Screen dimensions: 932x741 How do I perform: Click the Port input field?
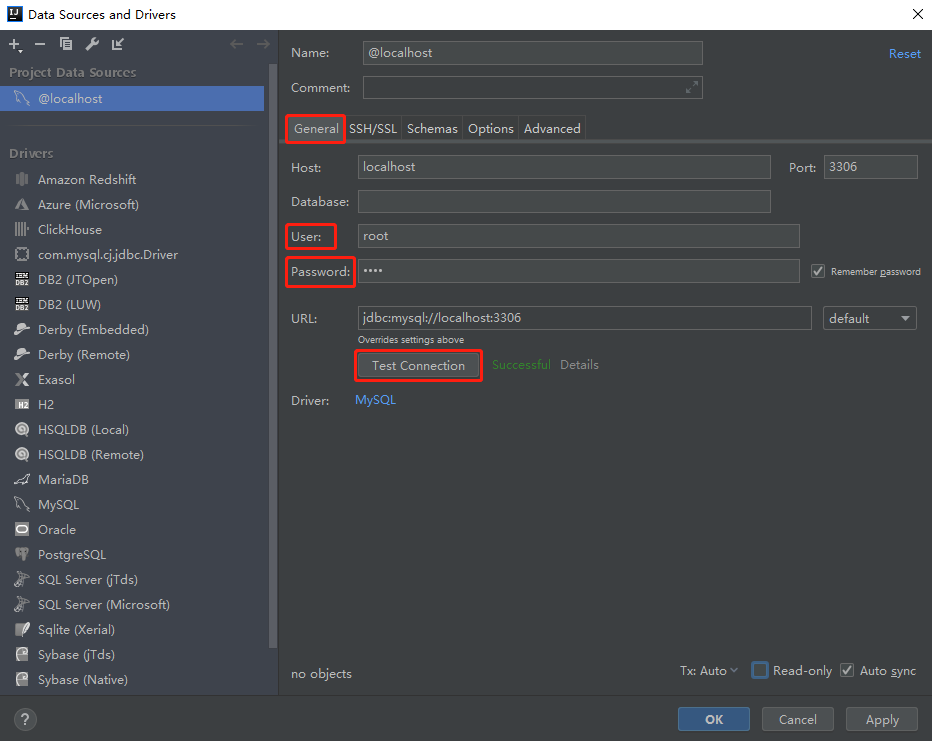870,167
